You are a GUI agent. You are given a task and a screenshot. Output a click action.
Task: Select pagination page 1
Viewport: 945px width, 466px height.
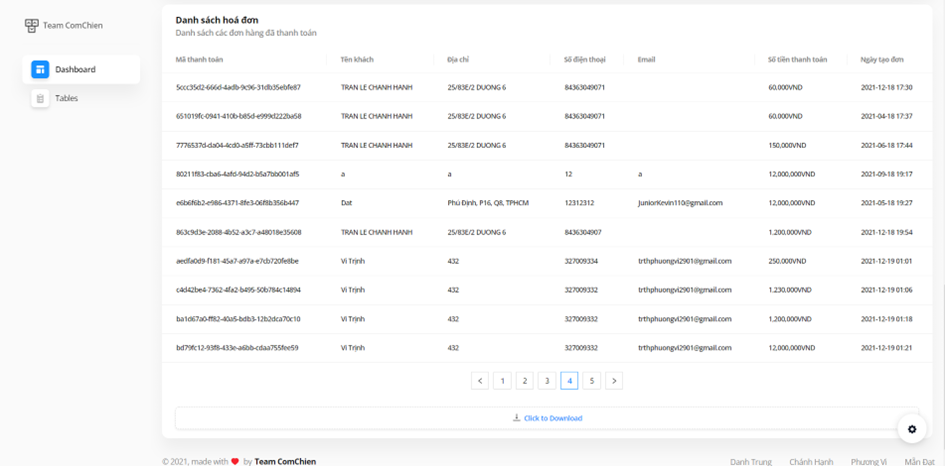(x=502, y=381)
